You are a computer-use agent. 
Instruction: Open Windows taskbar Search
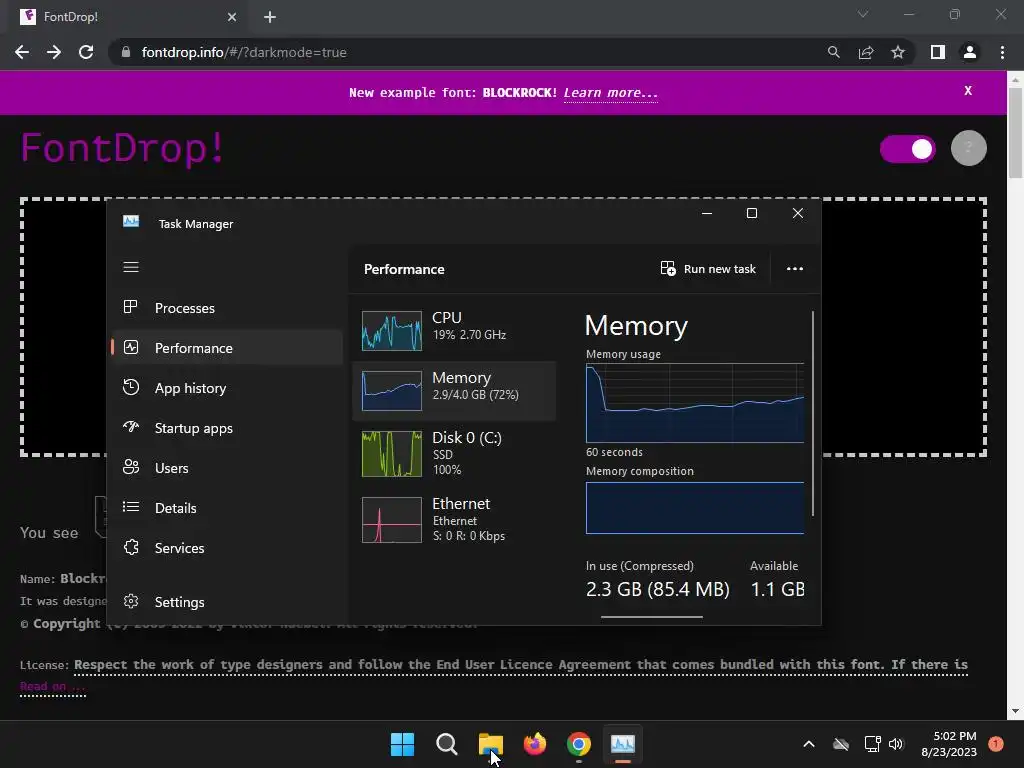[x=447, y=744]
